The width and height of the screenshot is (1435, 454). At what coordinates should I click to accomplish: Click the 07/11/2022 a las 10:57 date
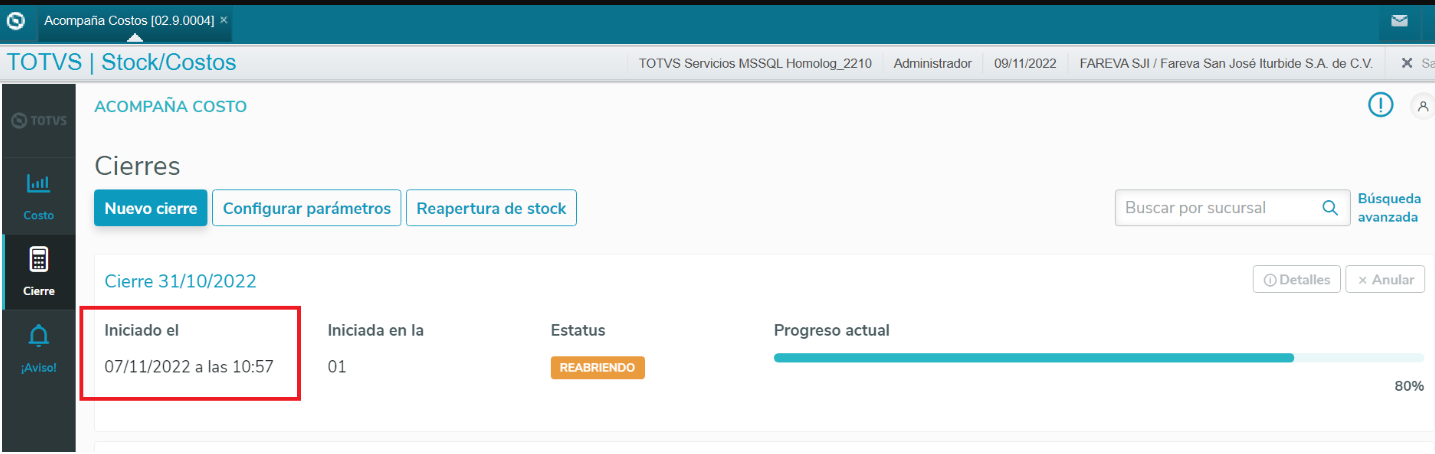point(189,367)
